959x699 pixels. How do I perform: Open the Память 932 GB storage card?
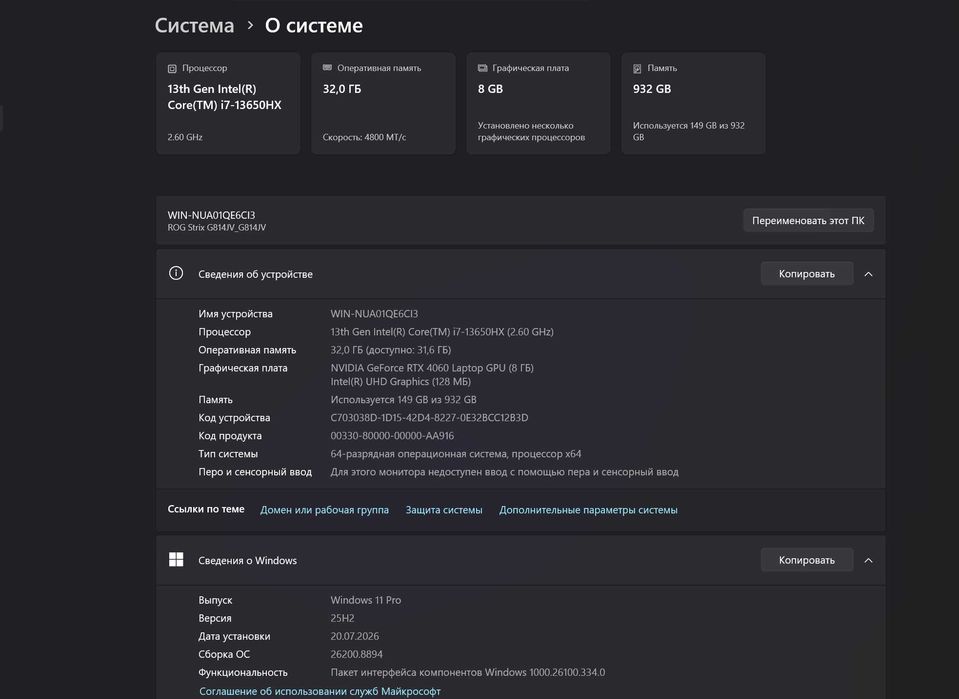point(694,103)
